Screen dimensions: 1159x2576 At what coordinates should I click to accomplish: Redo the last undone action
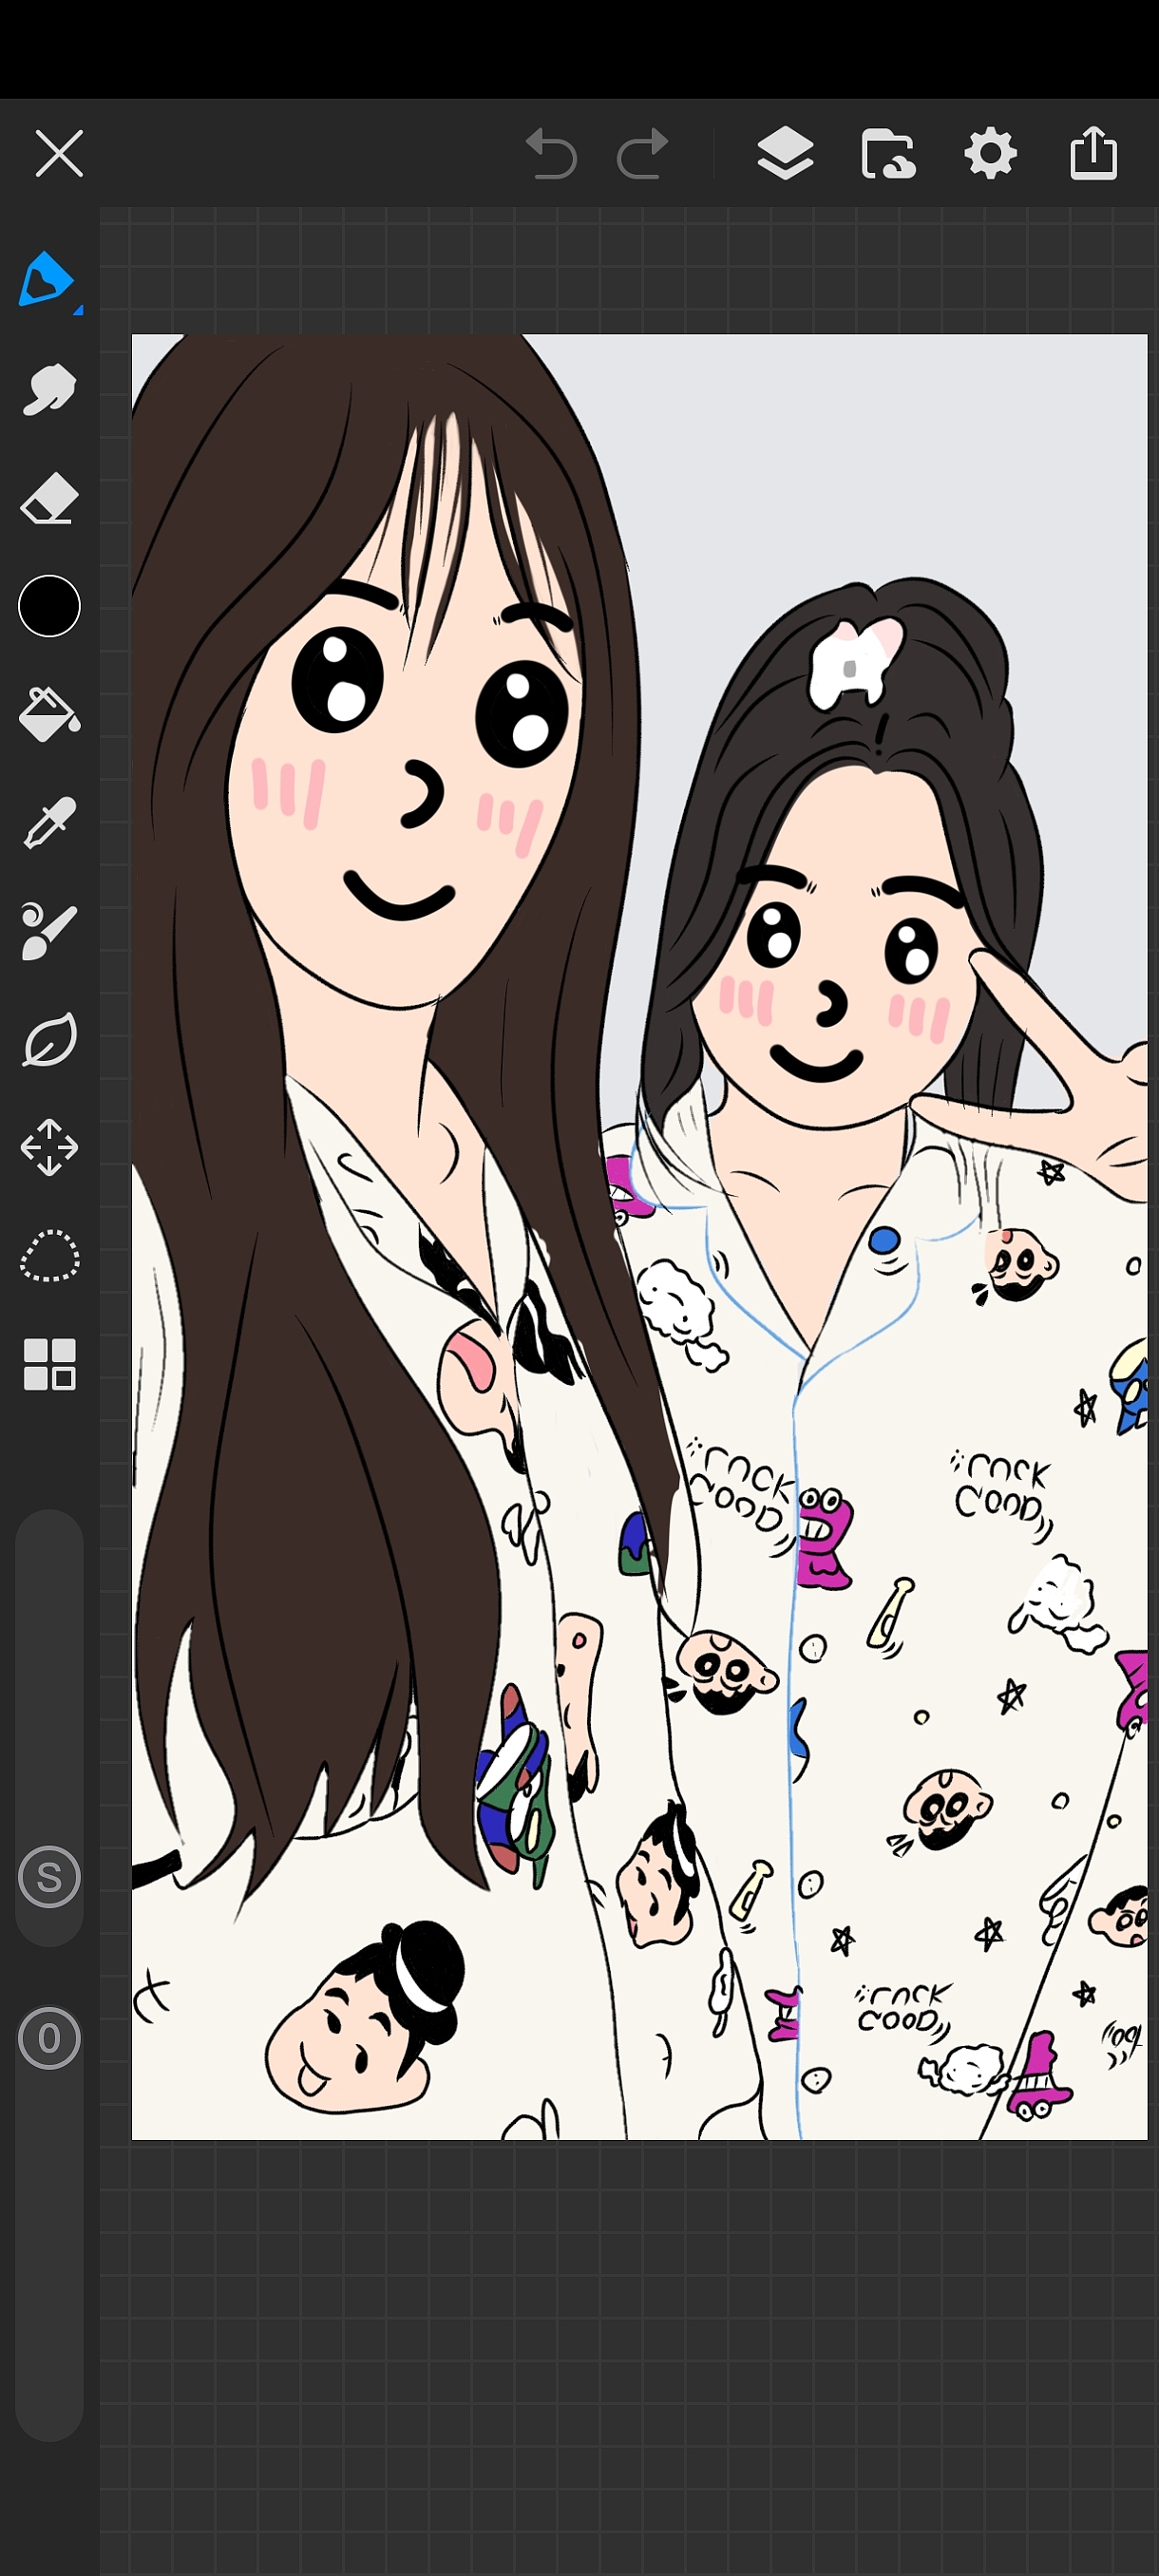(x=643, y=154)
